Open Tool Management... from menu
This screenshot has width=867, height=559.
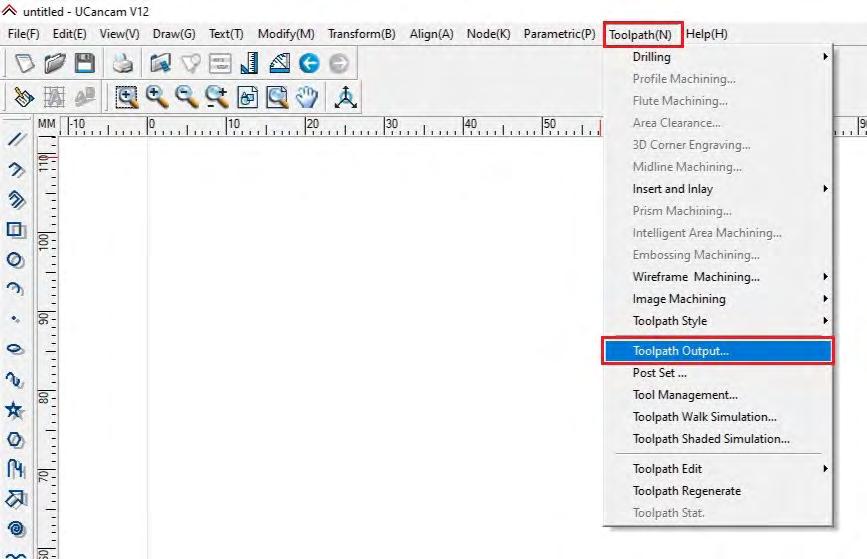tap(719, 395)
